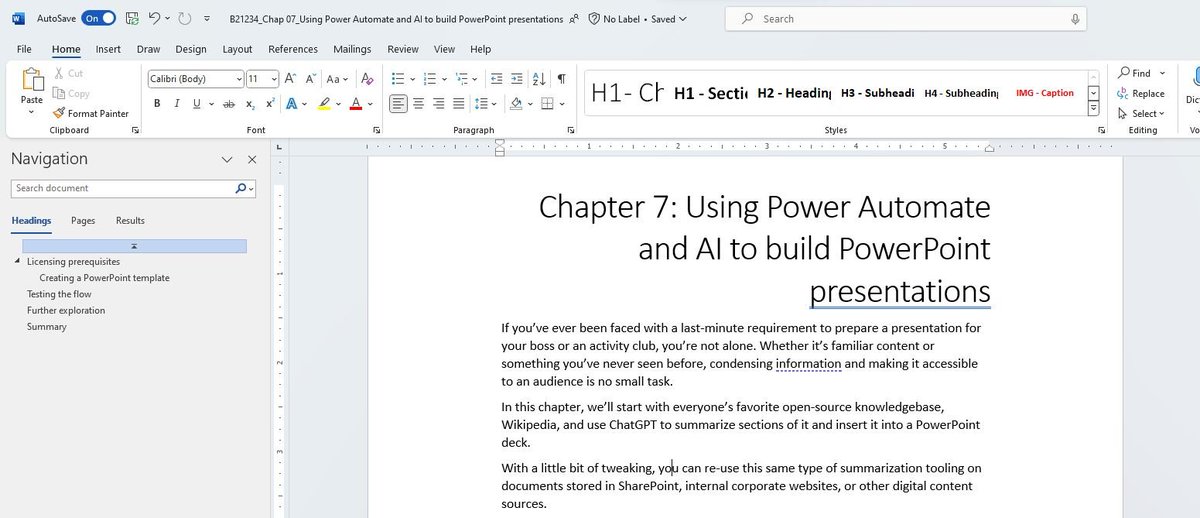This screenshot has width=1200, height=518.
Task: Click the Decrease Indent icon
Action: pyautogui.click(x=496, y=78)
